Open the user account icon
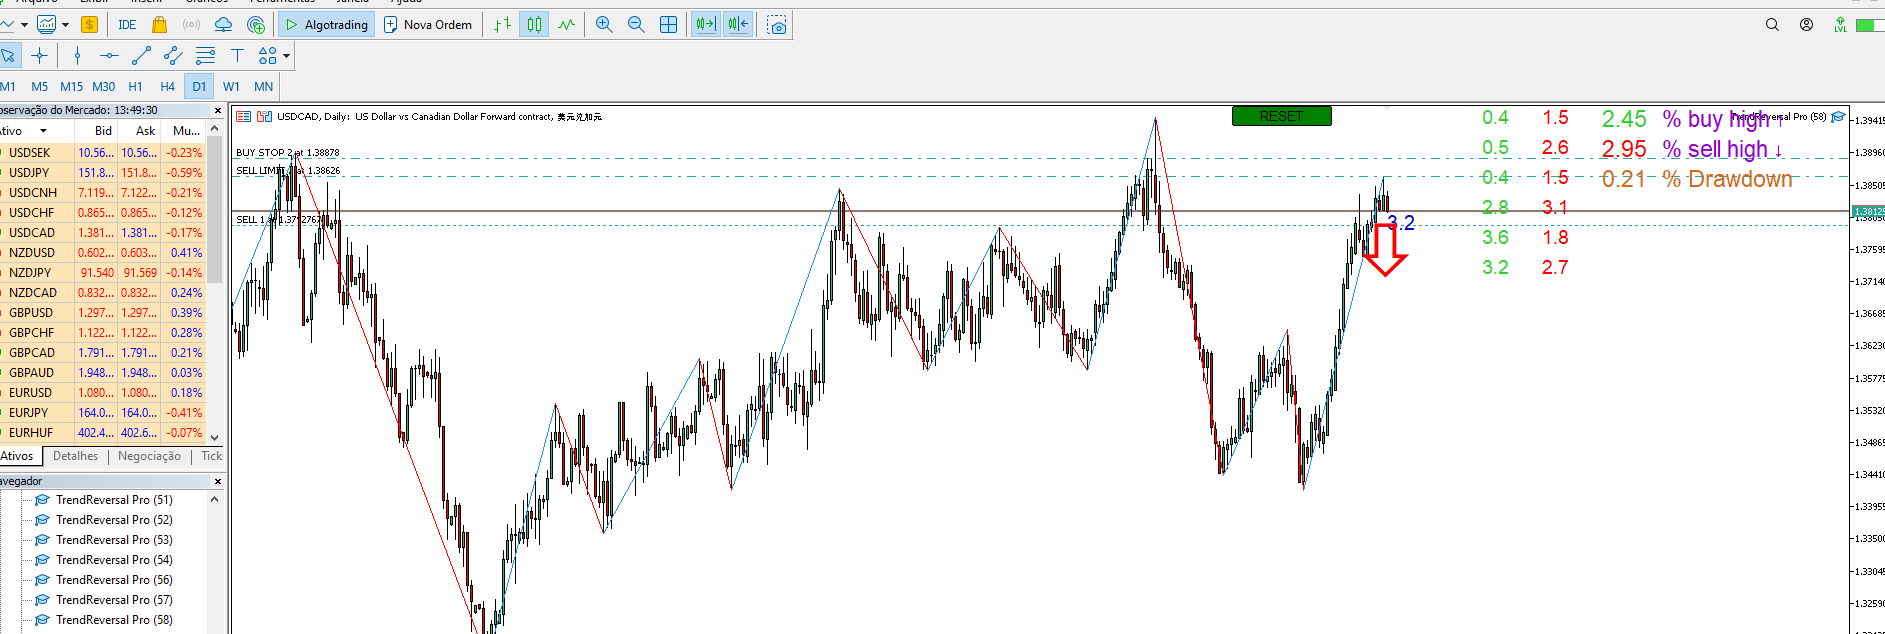Image resolution: width=1885 pixels, height=634 pixels. [1806, 25]
